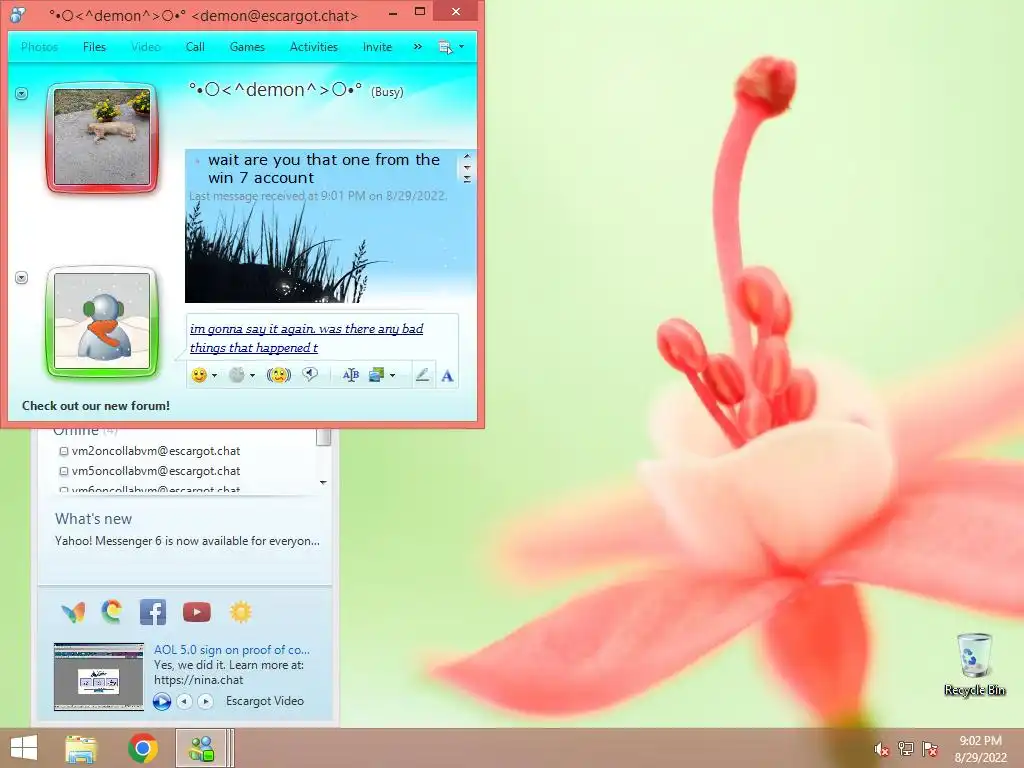The height and width of the screenshot is (768, 1024).
Task: Open the winks gray face icon
Action: point(236,375)
